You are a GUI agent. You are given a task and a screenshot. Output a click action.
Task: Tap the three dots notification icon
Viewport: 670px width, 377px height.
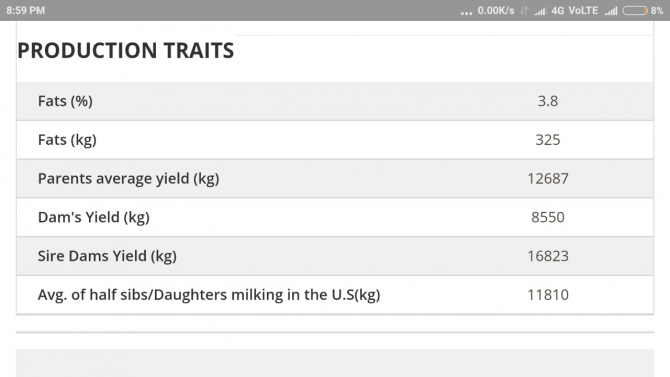click(x=466, y=14)
